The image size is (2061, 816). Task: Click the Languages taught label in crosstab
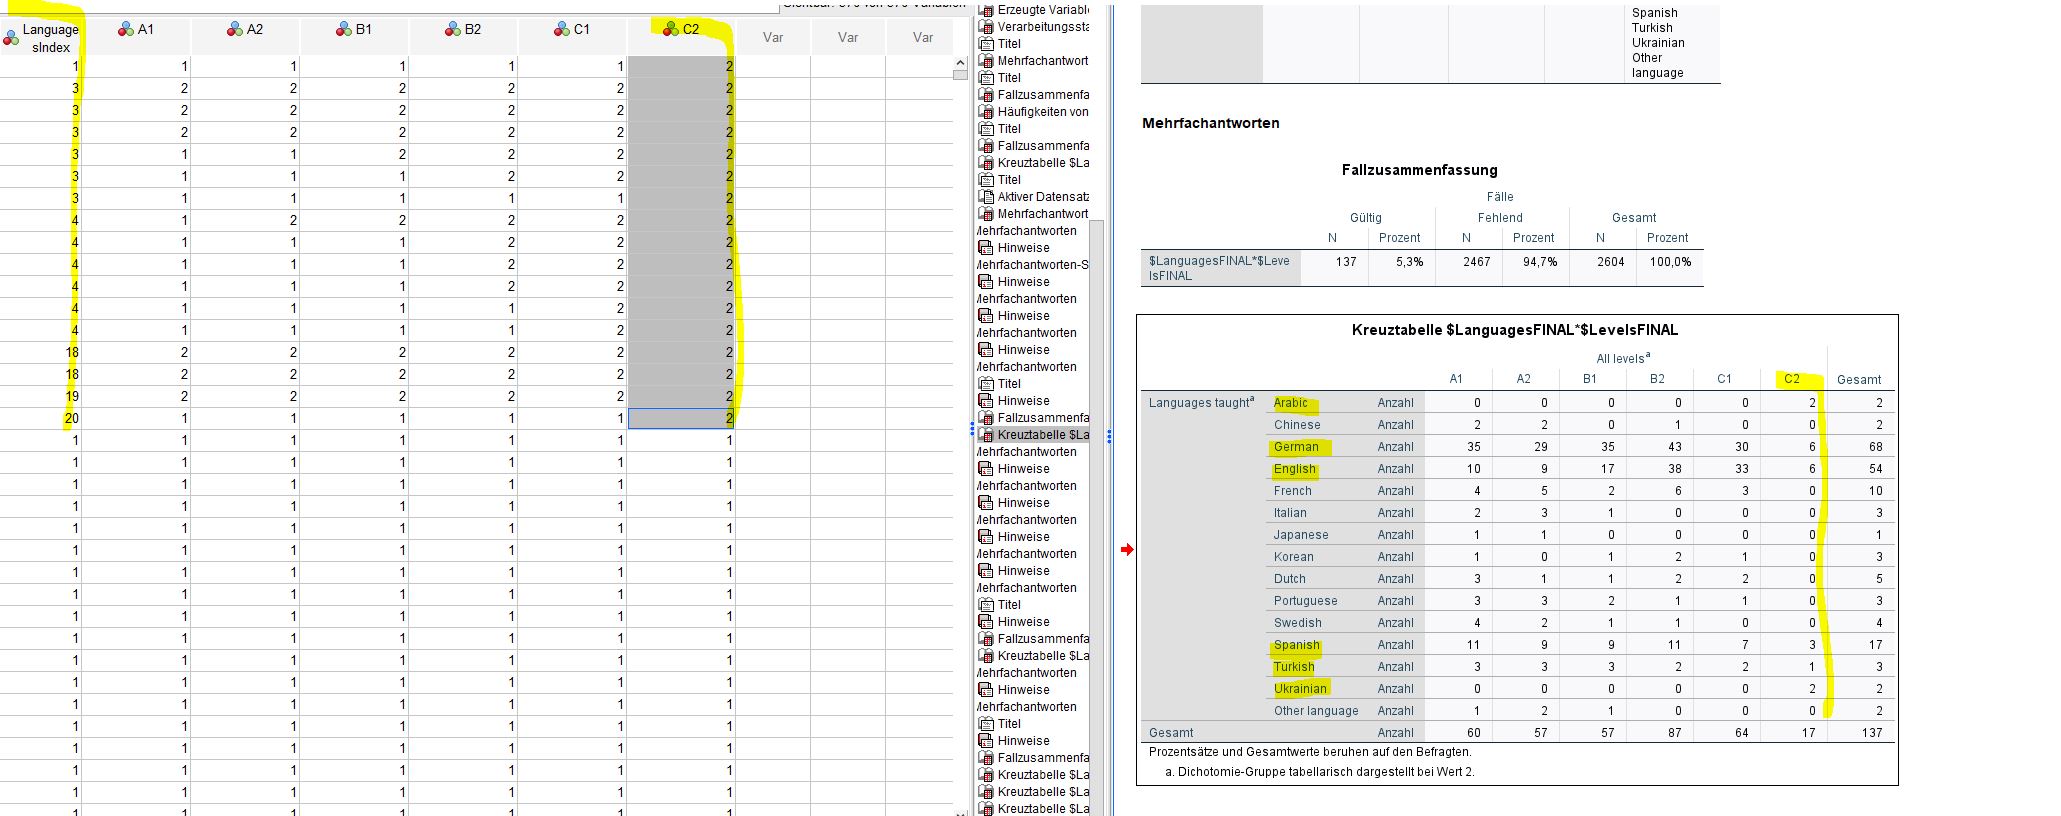(1201, 402)
